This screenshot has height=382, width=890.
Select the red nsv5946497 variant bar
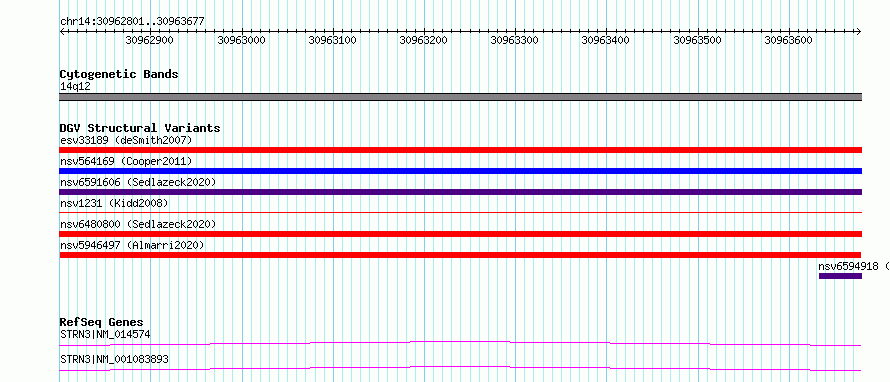[x=460, y=255]
